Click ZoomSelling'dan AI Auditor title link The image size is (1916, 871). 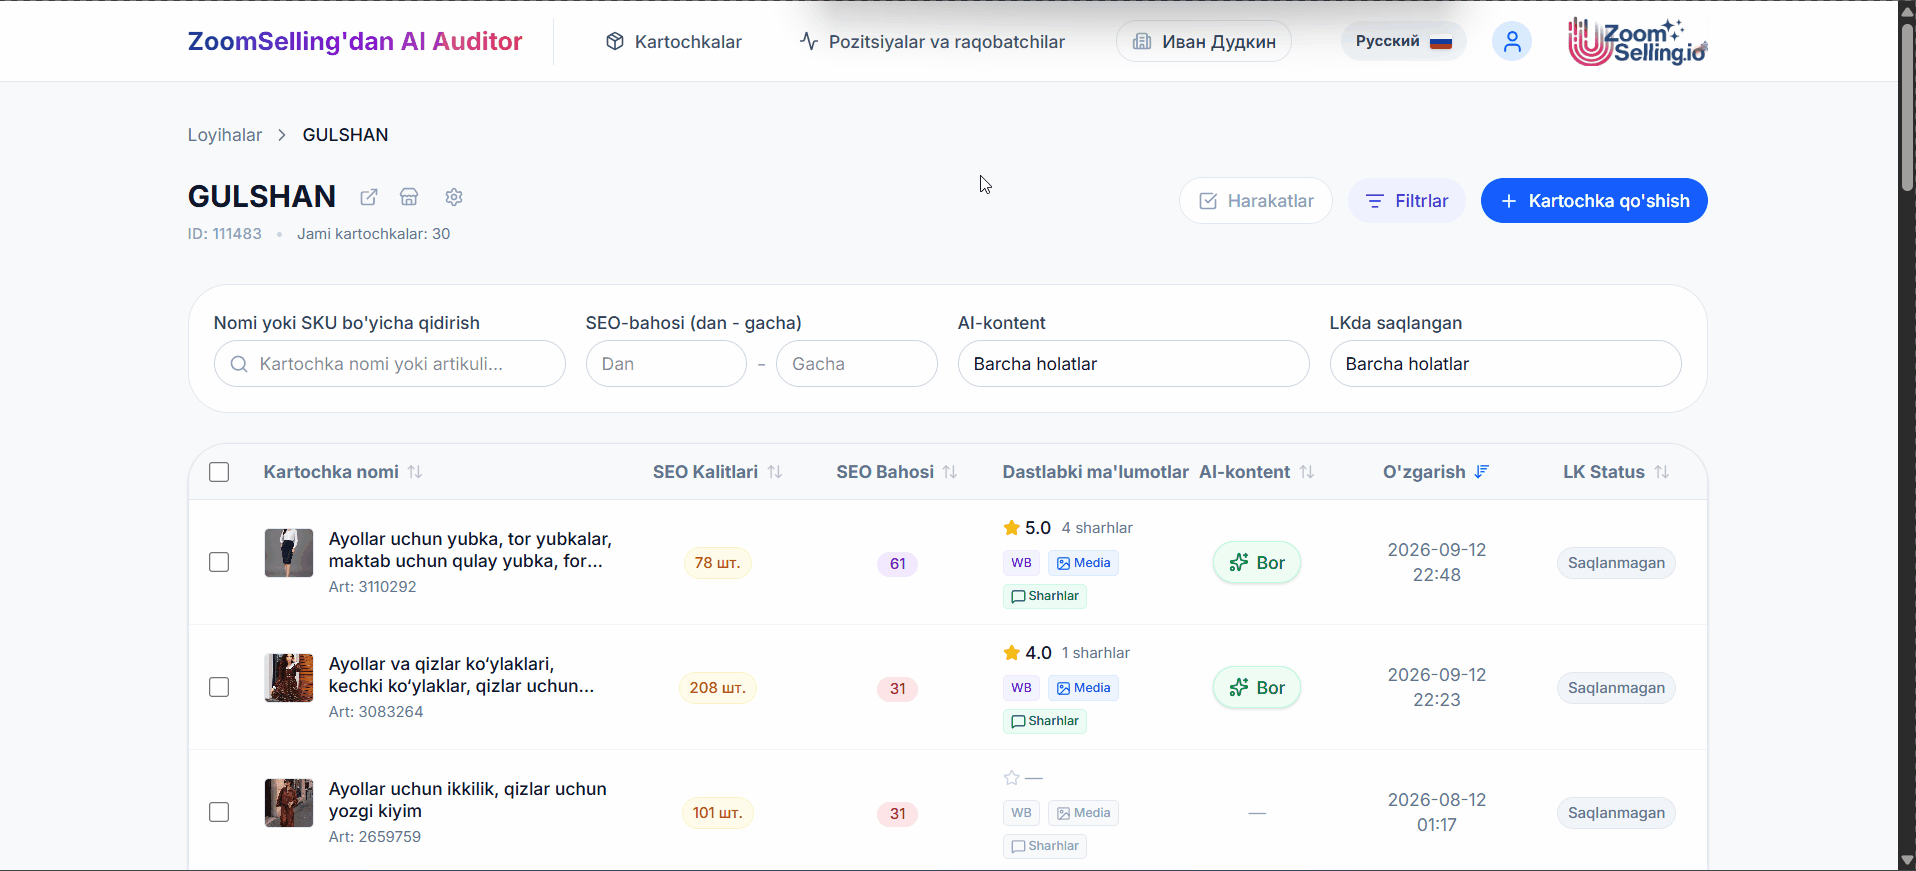(x=355, y=41)
